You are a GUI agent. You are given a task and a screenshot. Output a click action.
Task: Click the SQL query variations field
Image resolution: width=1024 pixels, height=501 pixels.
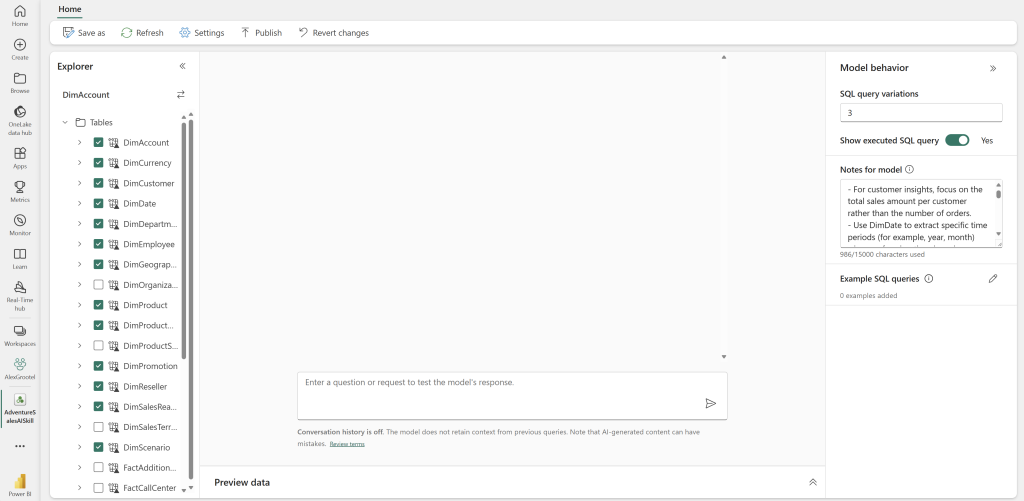point(920,113)
